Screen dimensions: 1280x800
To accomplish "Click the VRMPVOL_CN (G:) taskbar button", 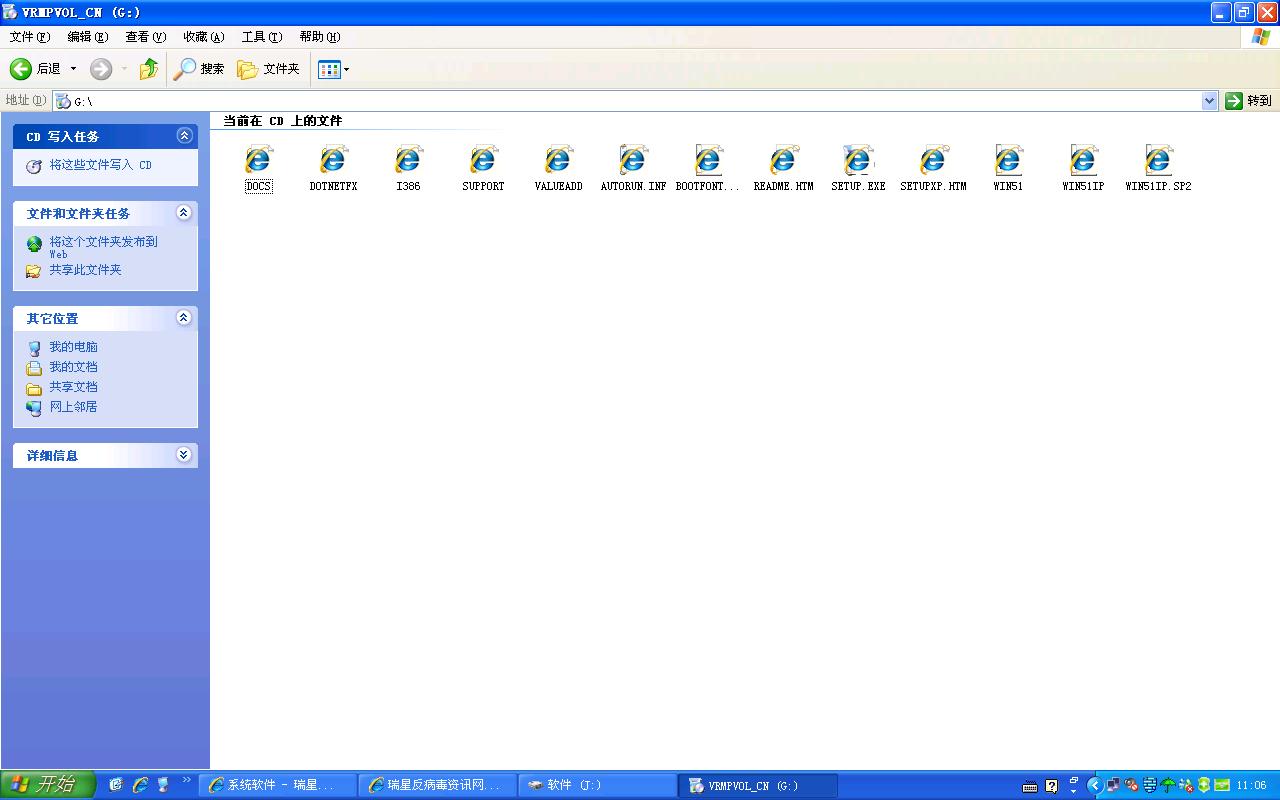I will click(758, 785).
